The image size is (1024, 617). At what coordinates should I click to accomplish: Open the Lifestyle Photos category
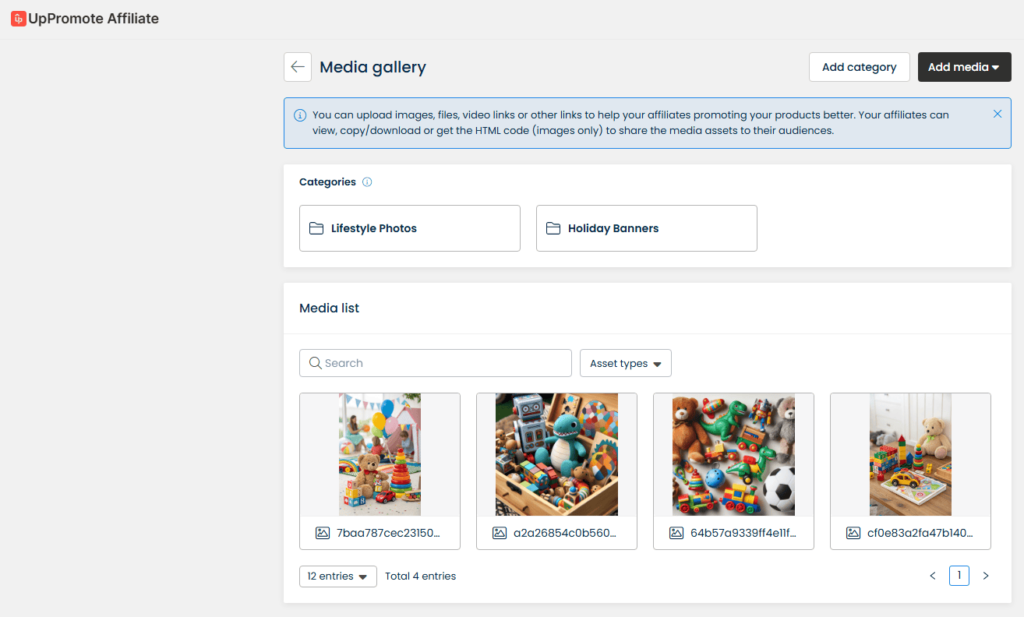(409, 228)
